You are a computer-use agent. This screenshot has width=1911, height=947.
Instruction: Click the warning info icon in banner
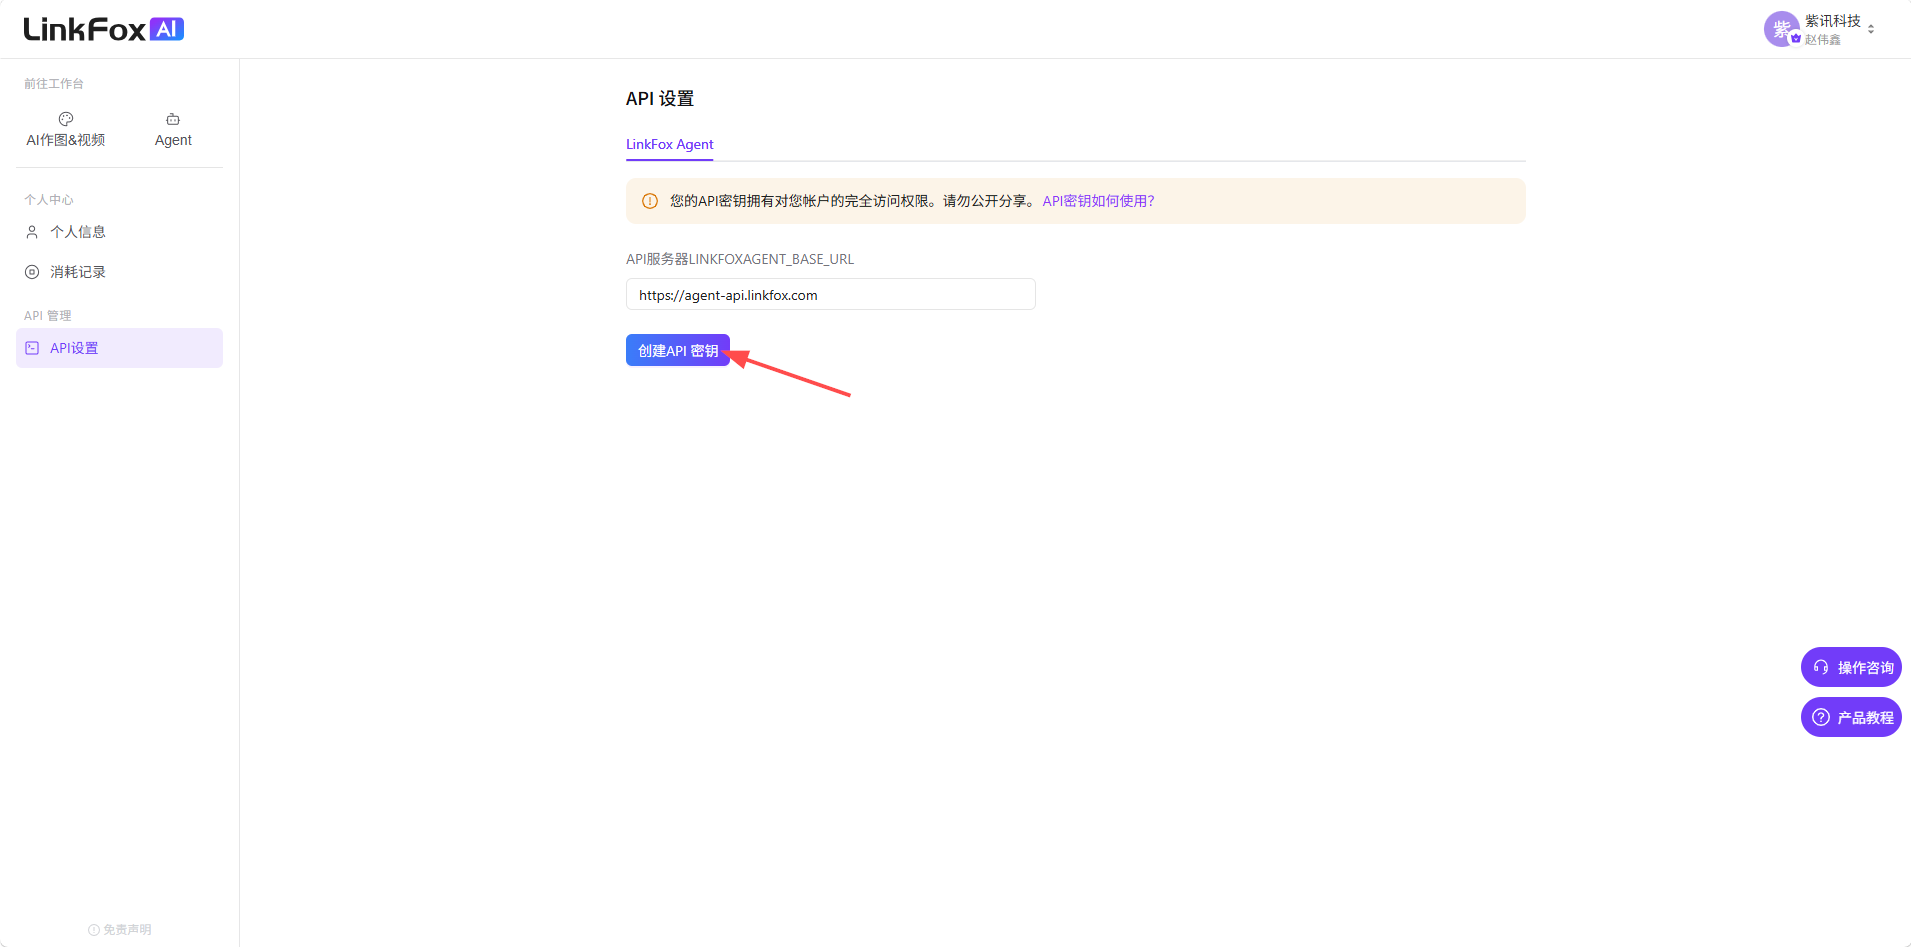(x=650, y=201)
